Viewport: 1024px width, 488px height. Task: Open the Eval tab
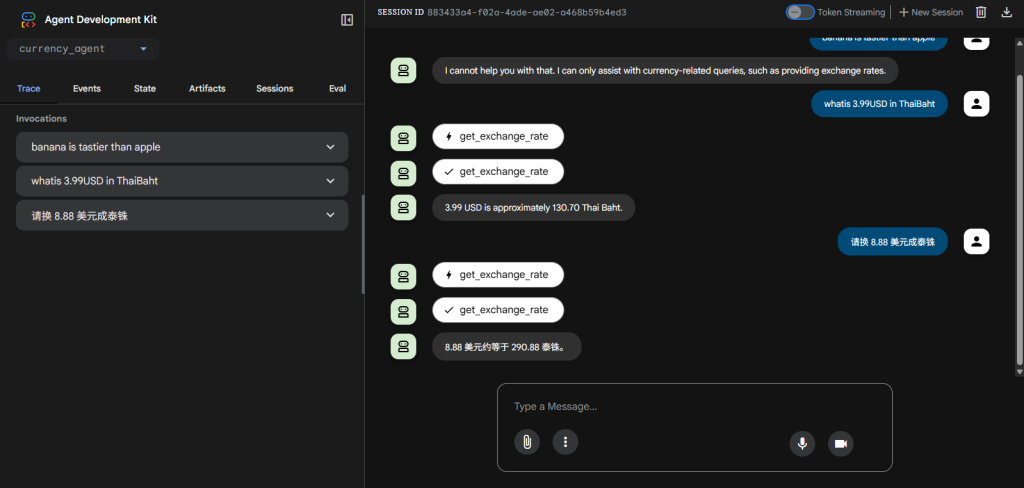(337, 88)
